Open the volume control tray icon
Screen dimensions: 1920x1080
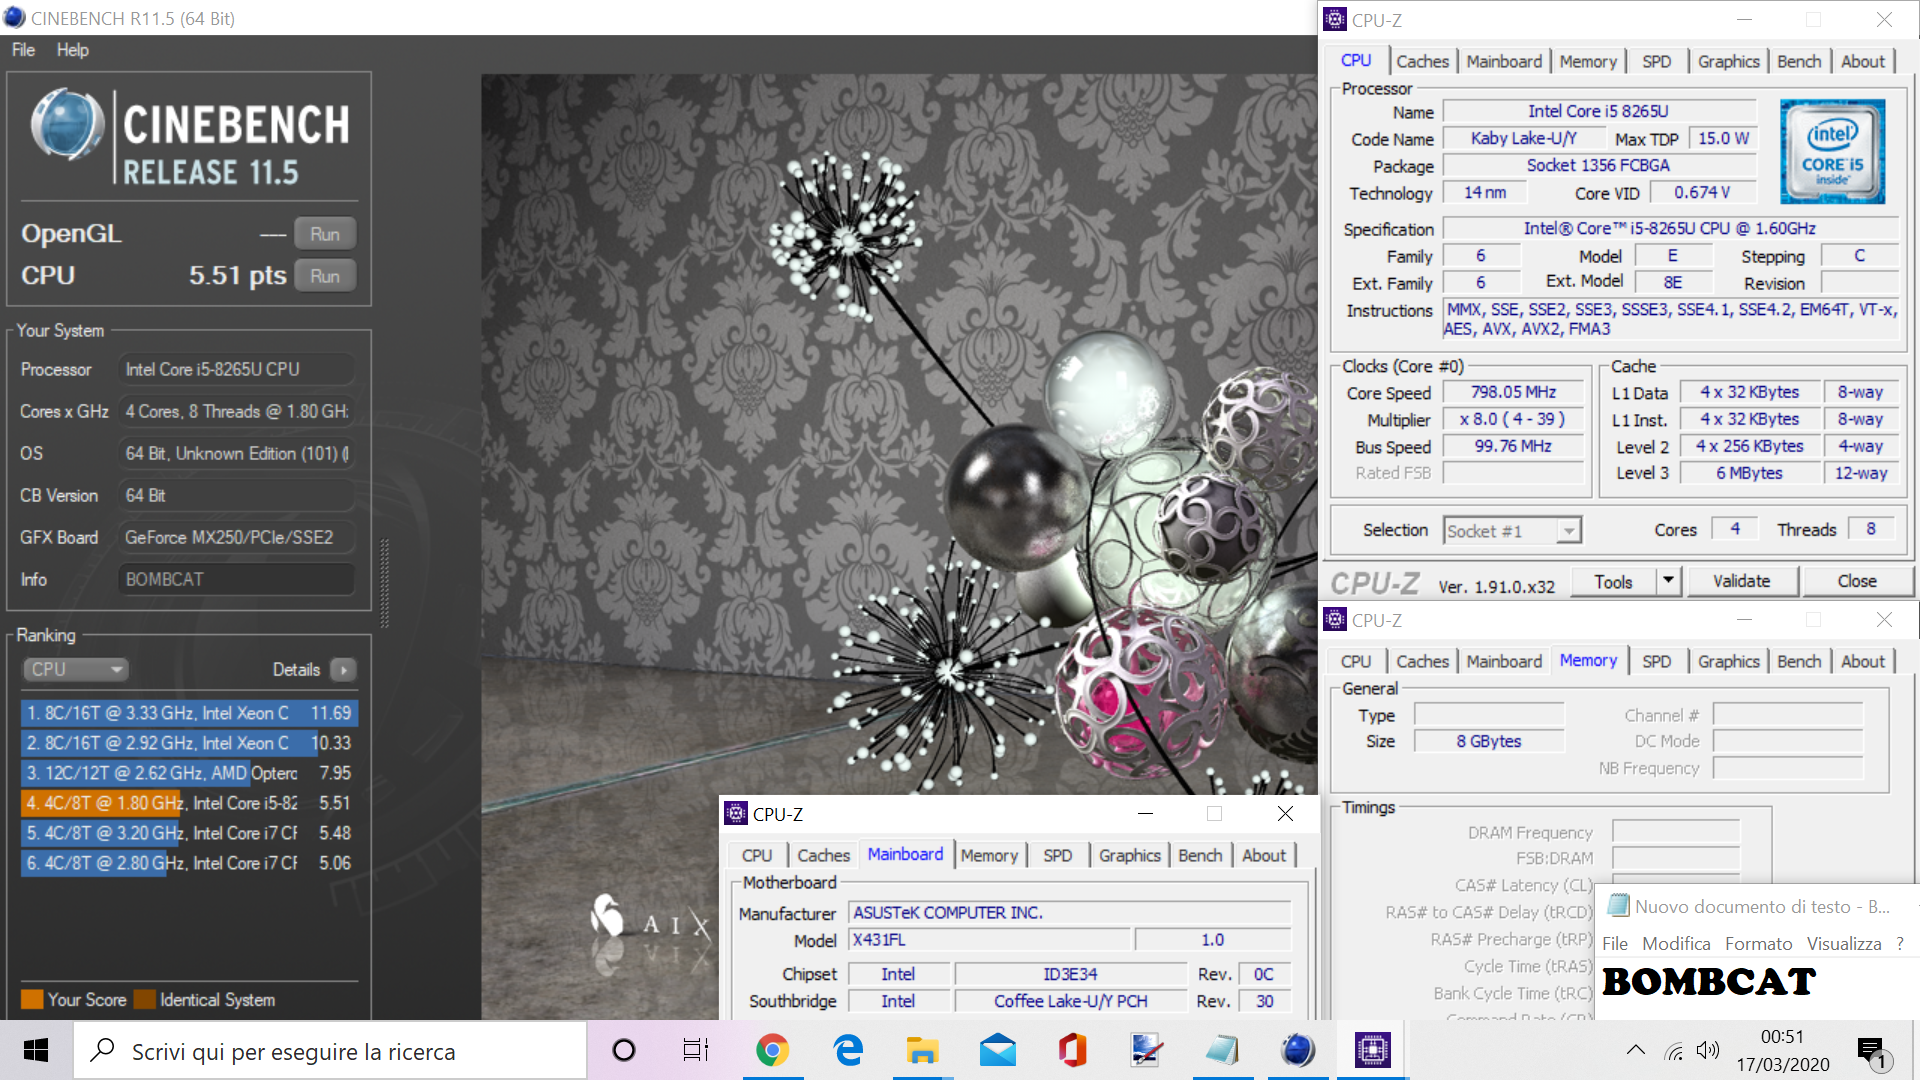click(1708, 1050)
